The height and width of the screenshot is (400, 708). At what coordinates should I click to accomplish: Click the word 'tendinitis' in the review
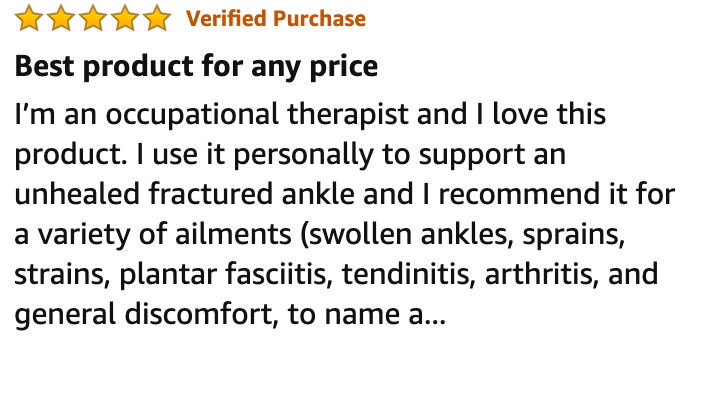406,274
